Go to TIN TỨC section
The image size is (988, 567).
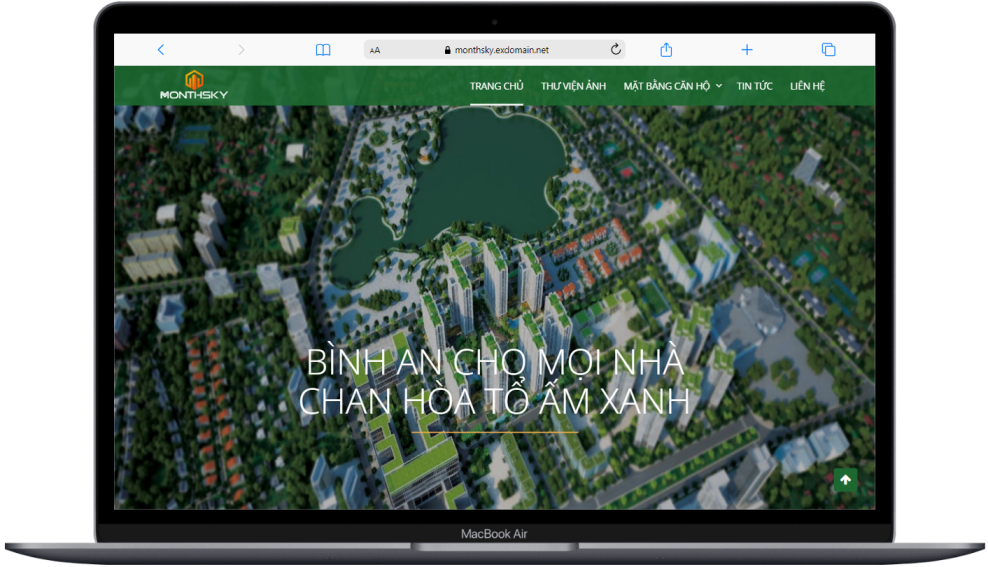754,86
